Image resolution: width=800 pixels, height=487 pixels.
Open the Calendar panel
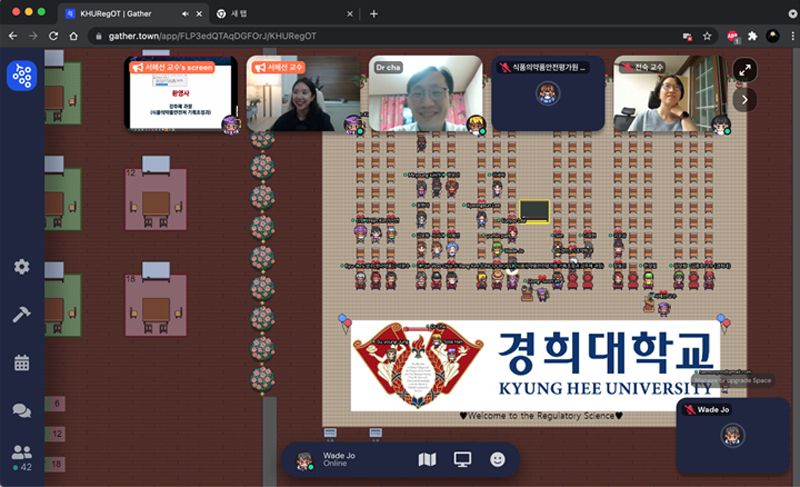coord(21,363)
